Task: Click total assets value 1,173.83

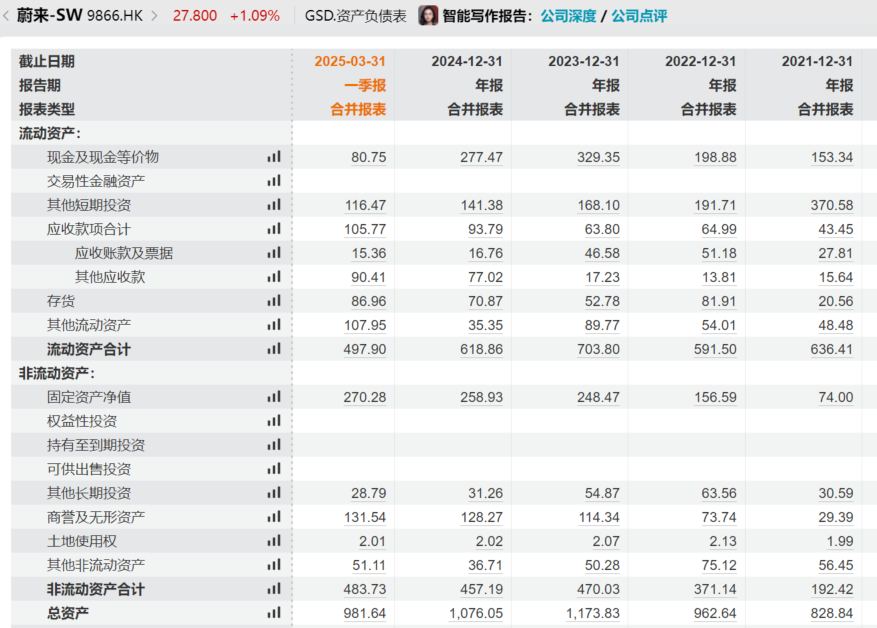Action: (593, 614)
